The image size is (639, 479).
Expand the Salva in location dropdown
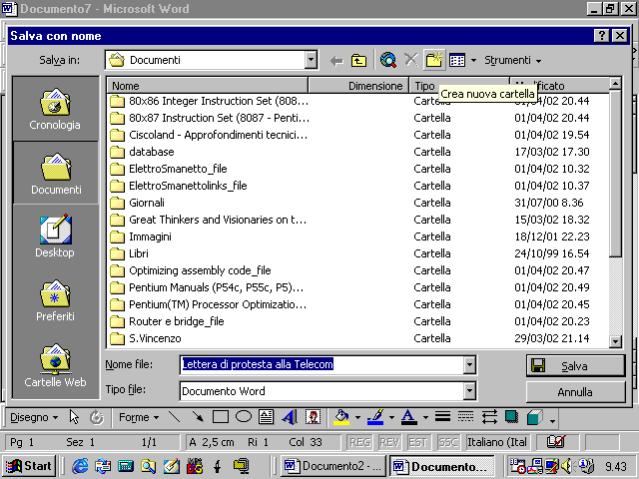311,60
